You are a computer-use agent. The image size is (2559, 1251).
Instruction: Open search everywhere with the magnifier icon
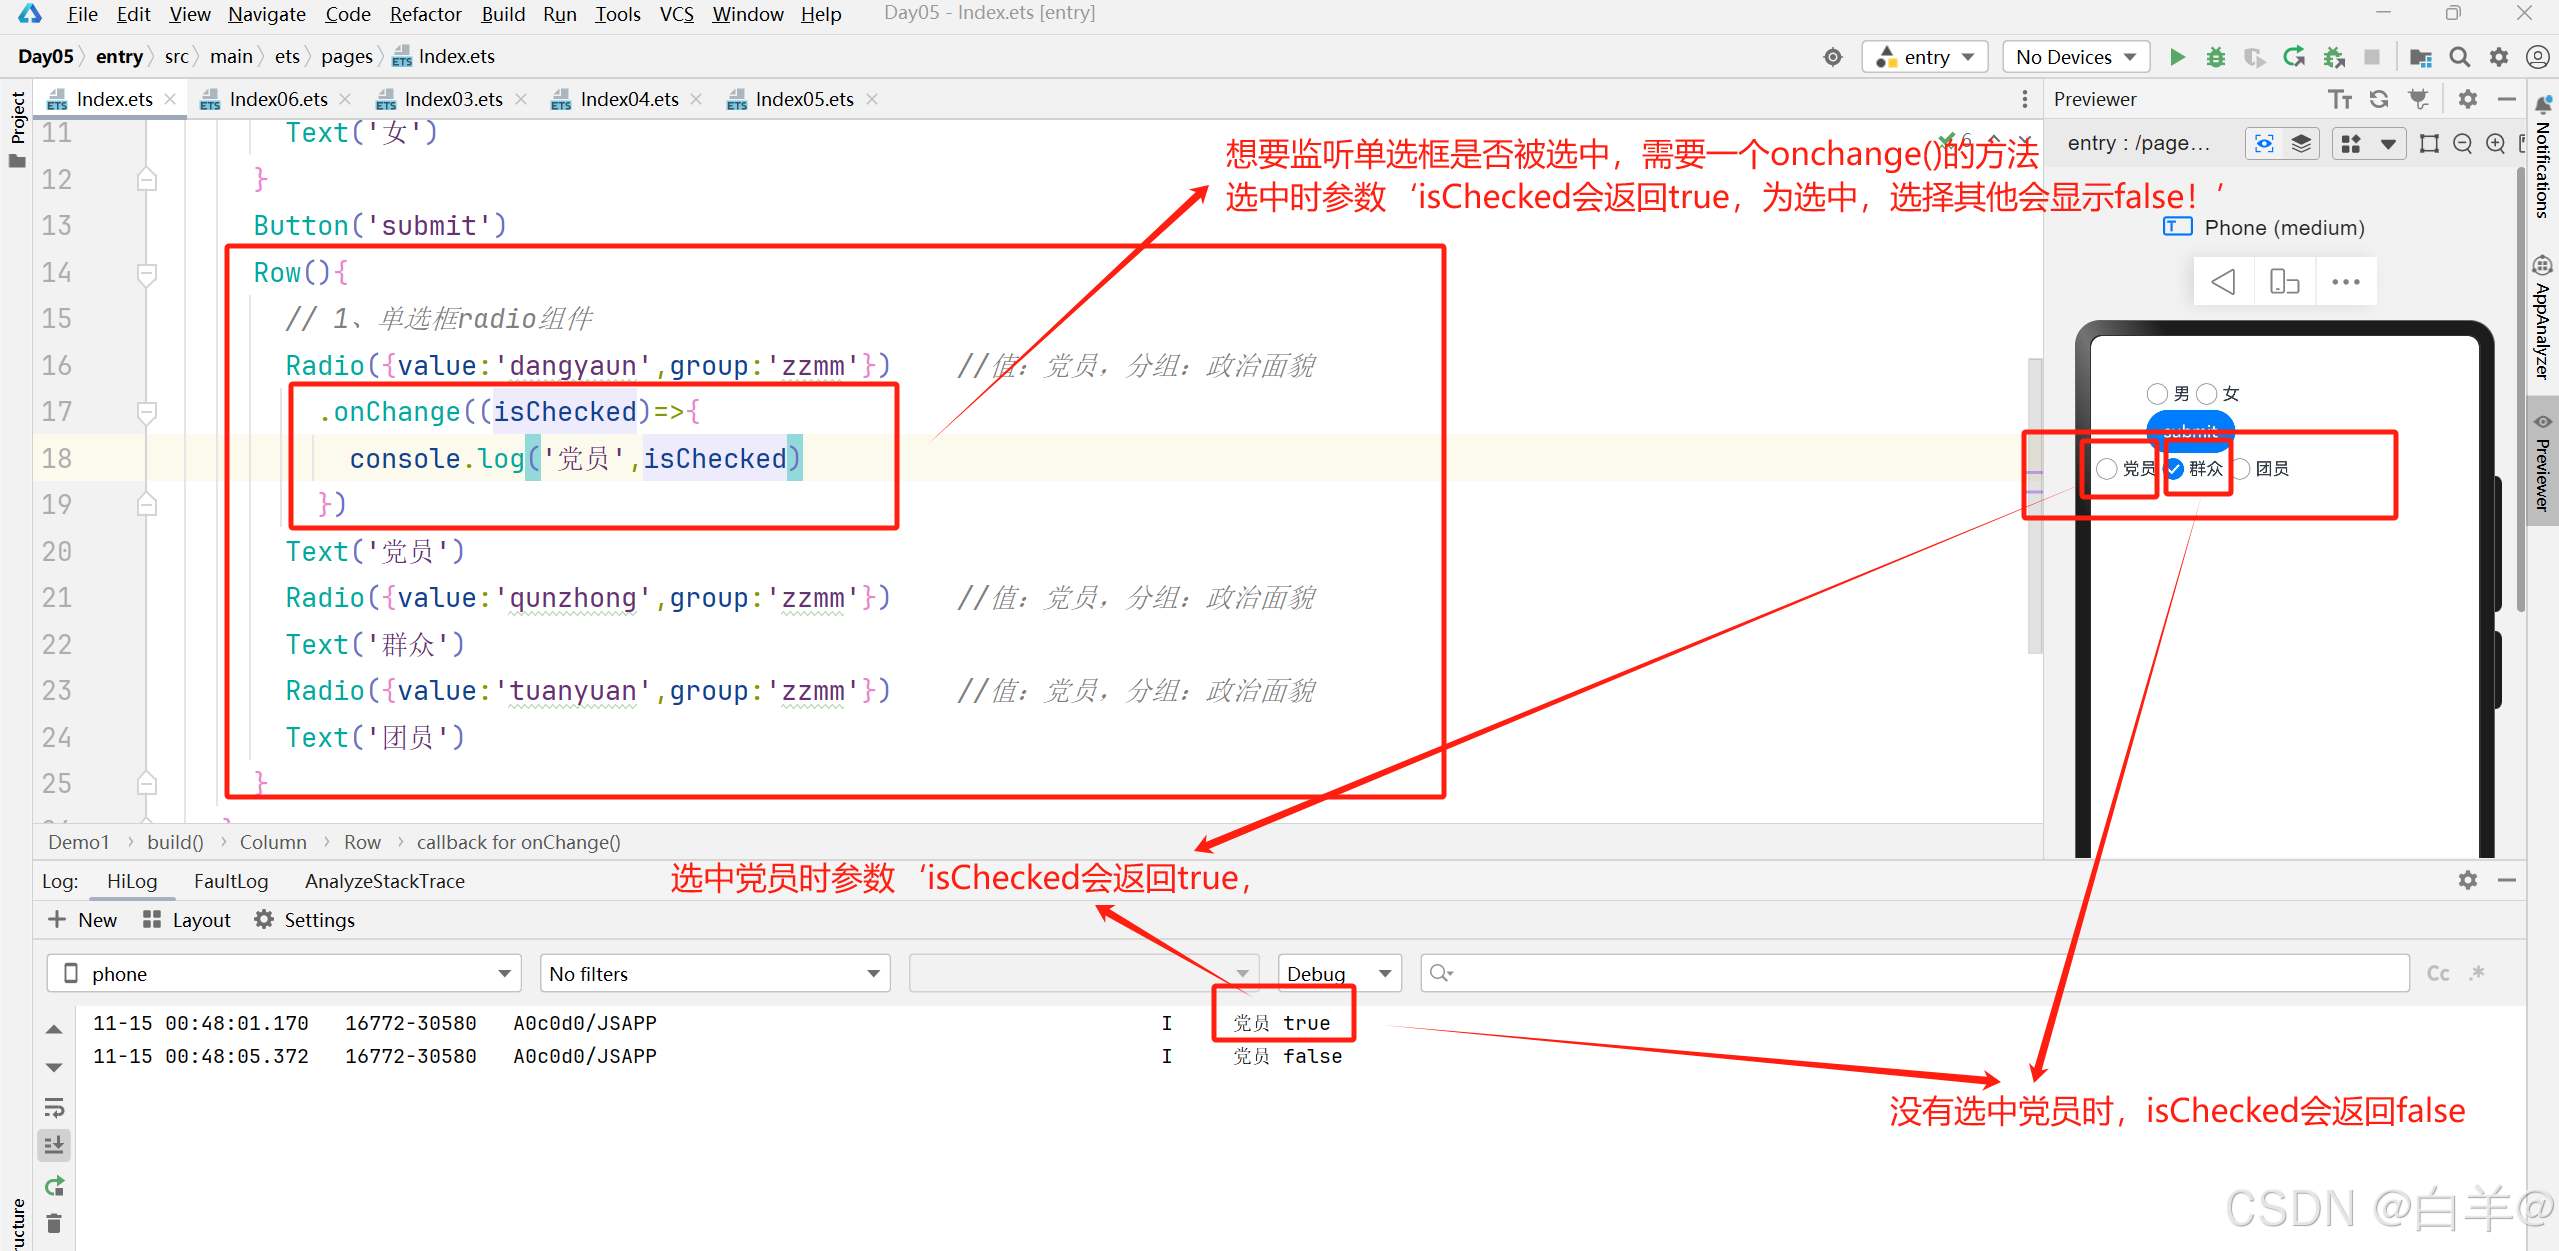2460,56
